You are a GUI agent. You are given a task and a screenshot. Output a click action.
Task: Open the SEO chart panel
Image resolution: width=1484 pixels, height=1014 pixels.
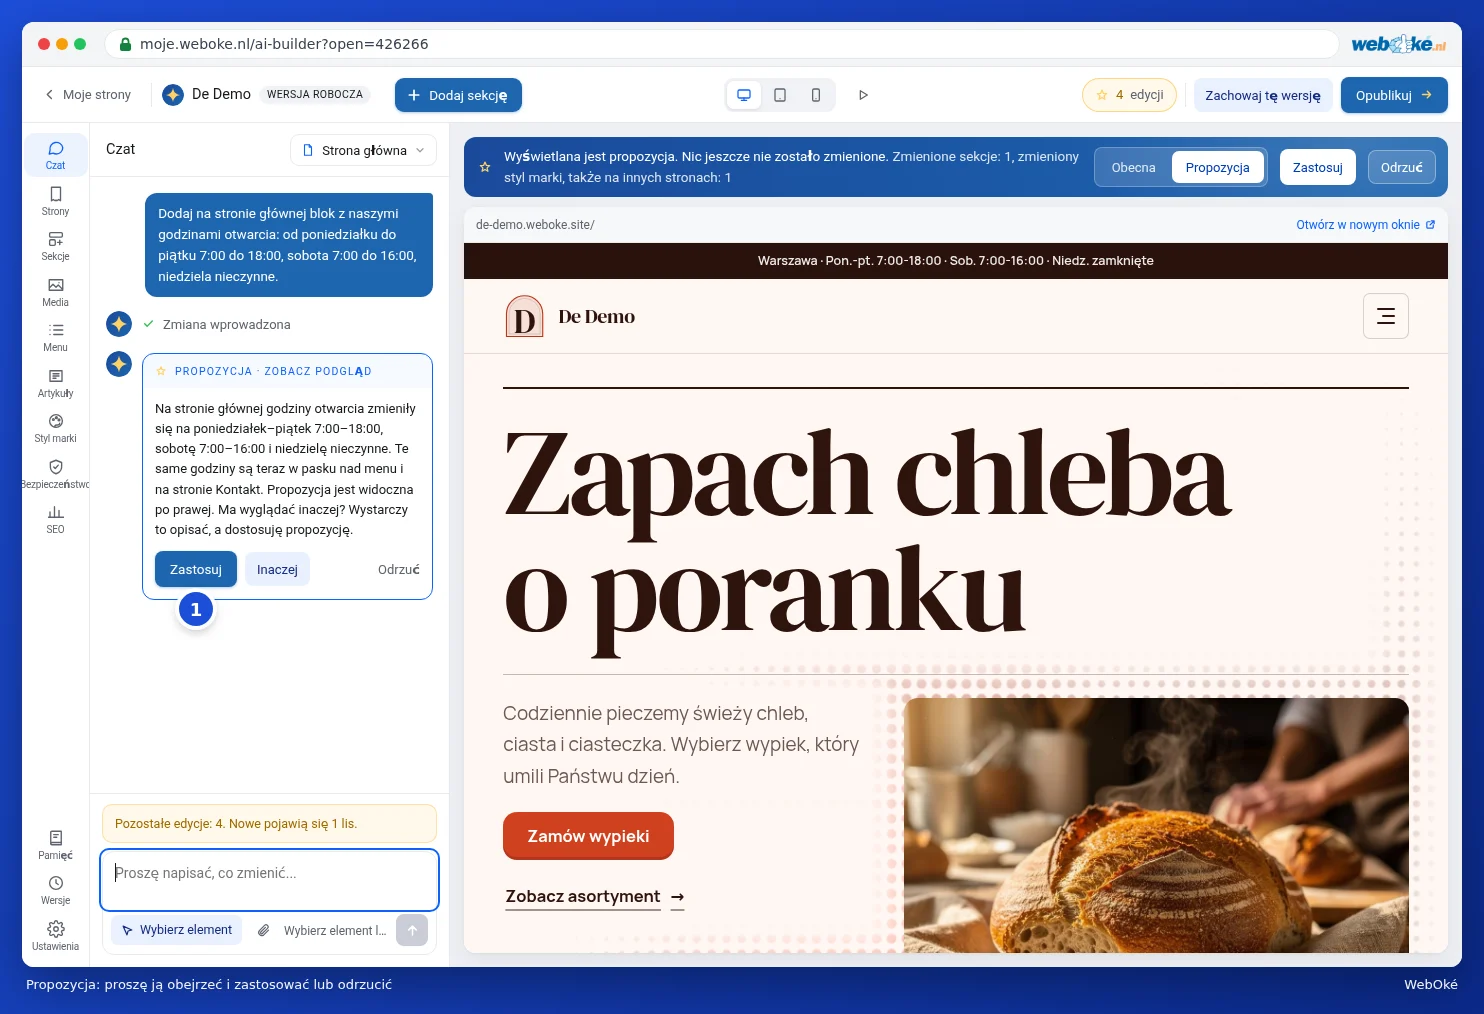point(55,519)
